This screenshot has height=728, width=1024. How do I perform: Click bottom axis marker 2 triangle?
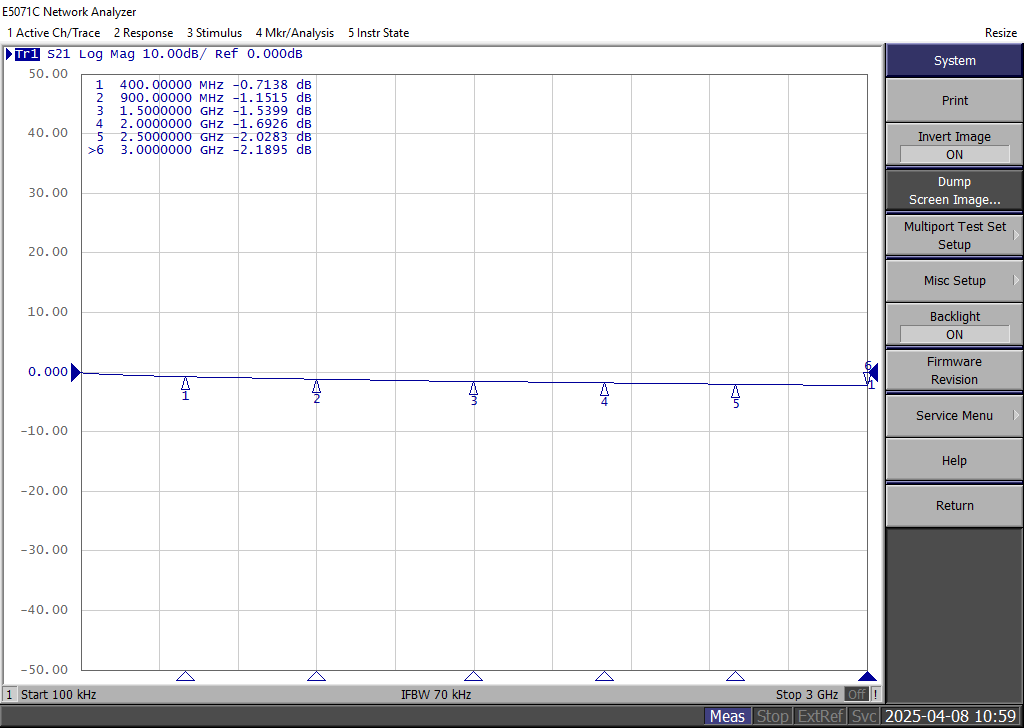point(316,676)
